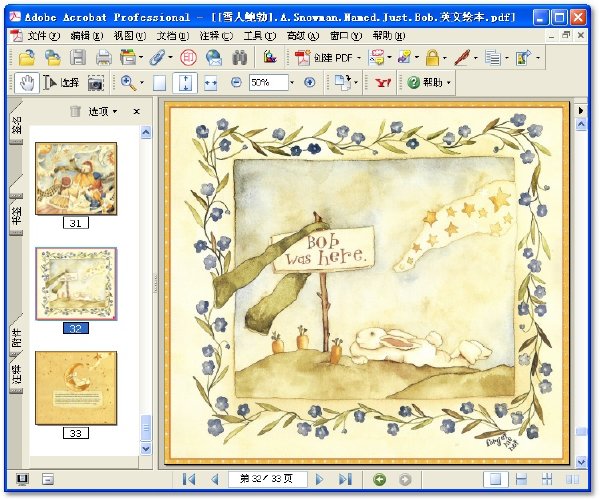The image size is (600, 501).
Task: Open Create PDF dropdown arrow
Action: point(359,58)
